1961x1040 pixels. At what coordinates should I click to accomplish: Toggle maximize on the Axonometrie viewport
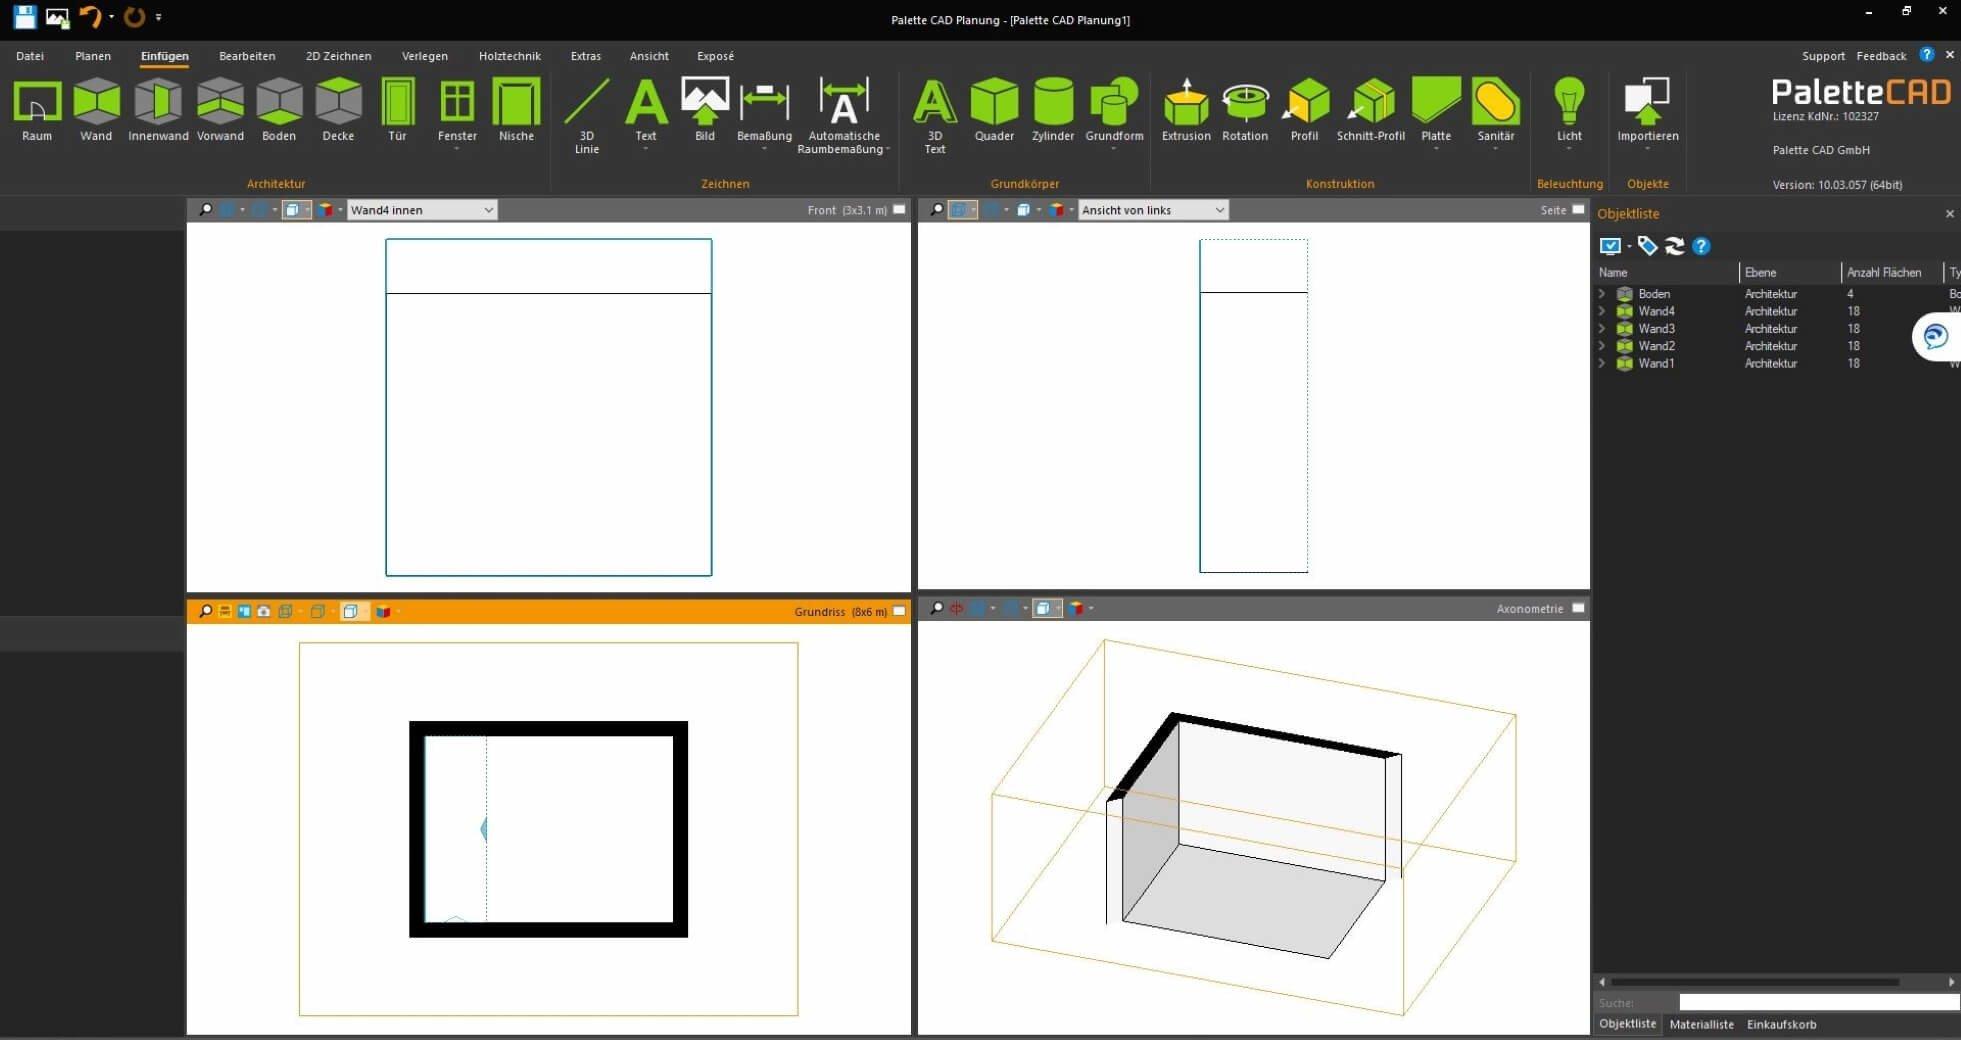click(x=1577, y=608)
